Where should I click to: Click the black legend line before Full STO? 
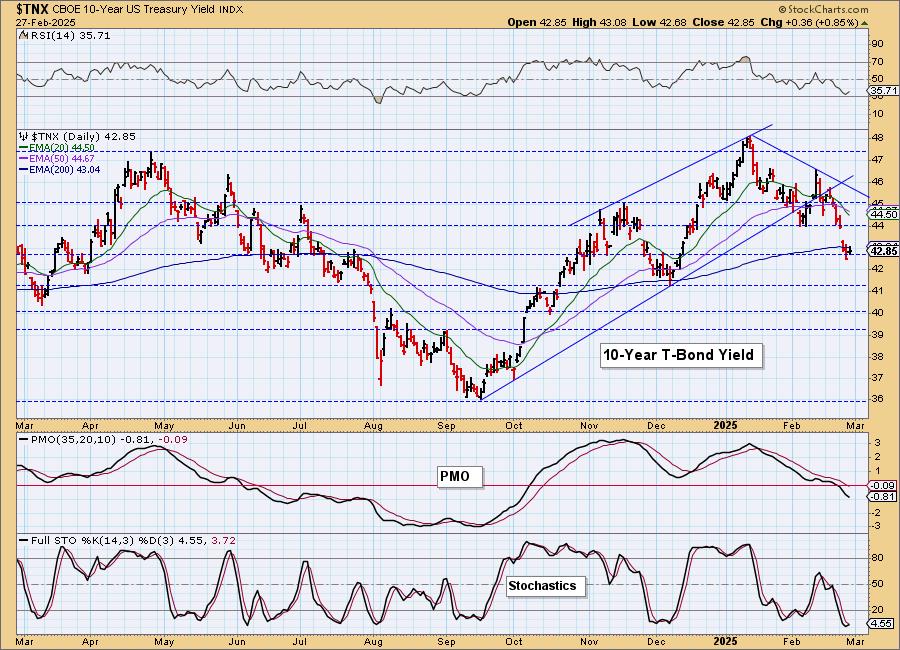tap(24, 540)
